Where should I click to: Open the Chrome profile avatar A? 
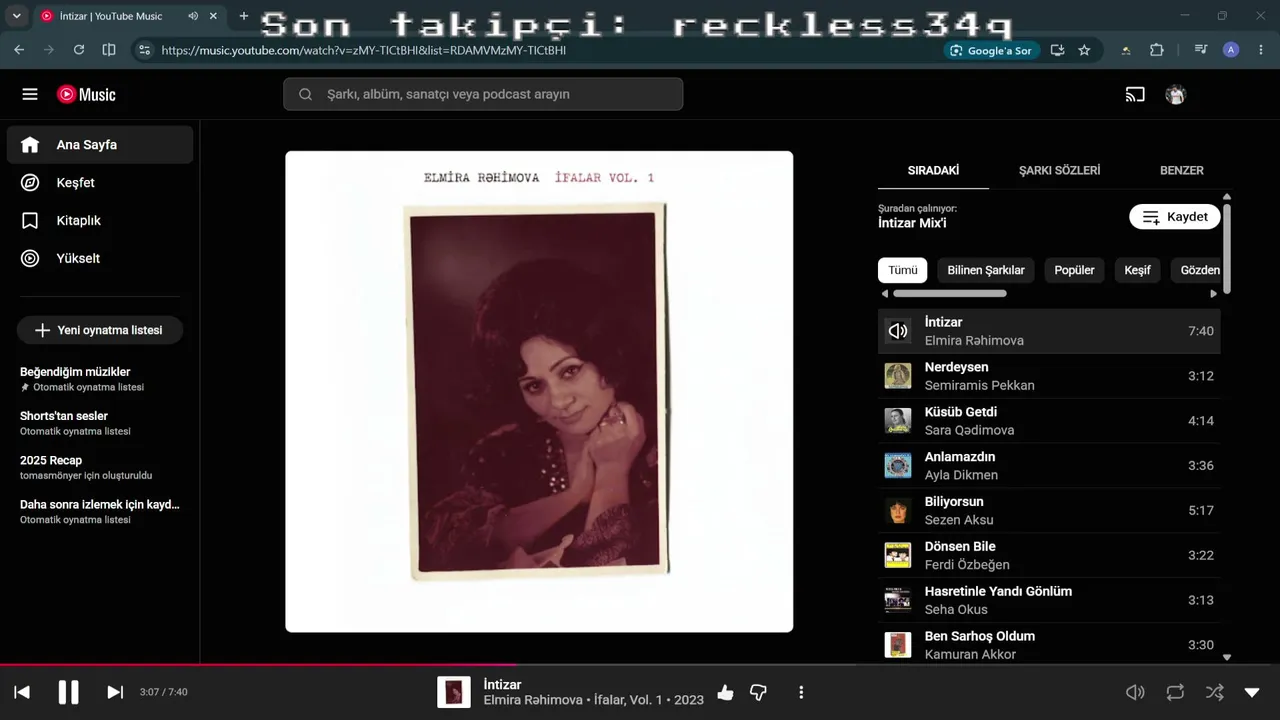1231,50
